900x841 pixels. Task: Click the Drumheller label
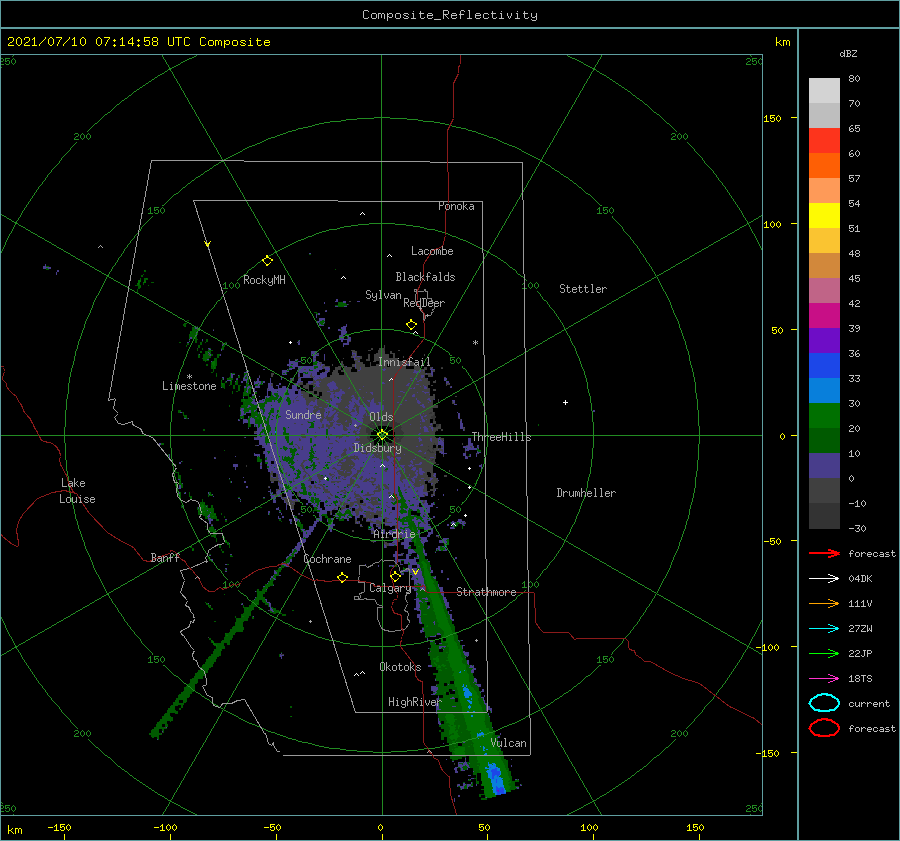point(586,493)
